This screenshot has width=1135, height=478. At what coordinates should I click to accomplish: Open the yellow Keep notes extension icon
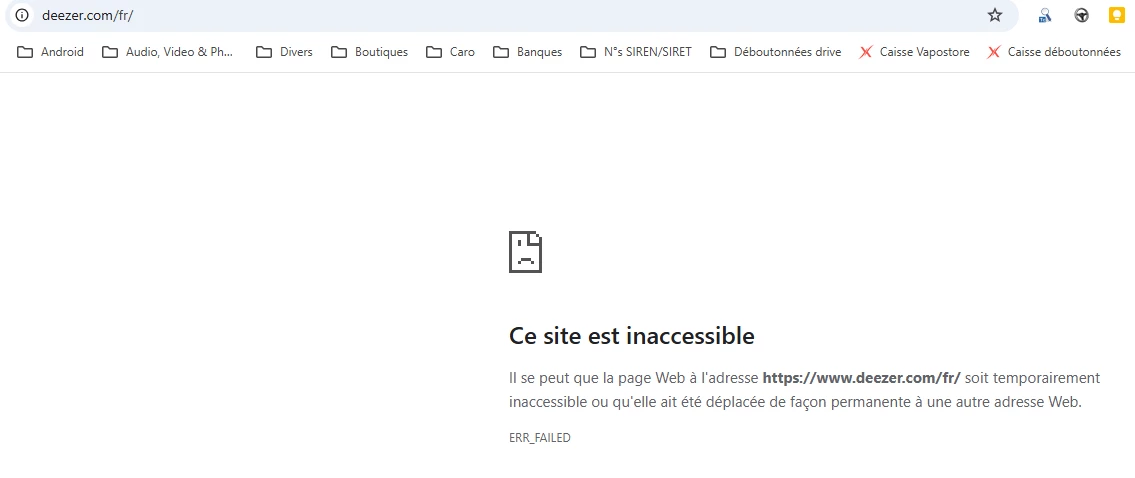point(1117,15)
